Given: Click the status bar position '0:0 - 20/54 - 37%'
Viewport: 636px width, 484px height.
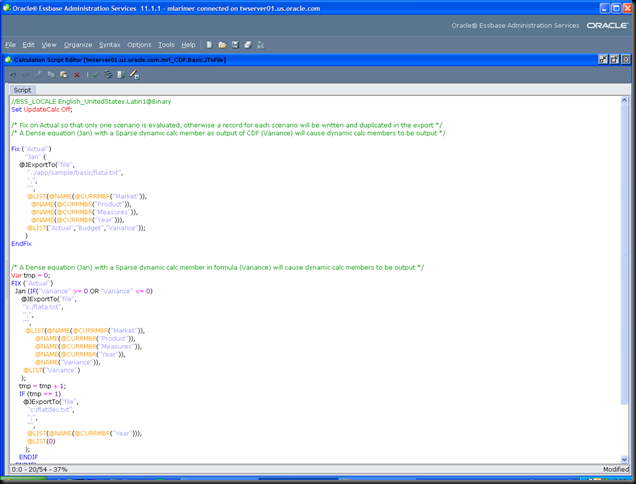Looking at the screenshot, I should [39, 469].
